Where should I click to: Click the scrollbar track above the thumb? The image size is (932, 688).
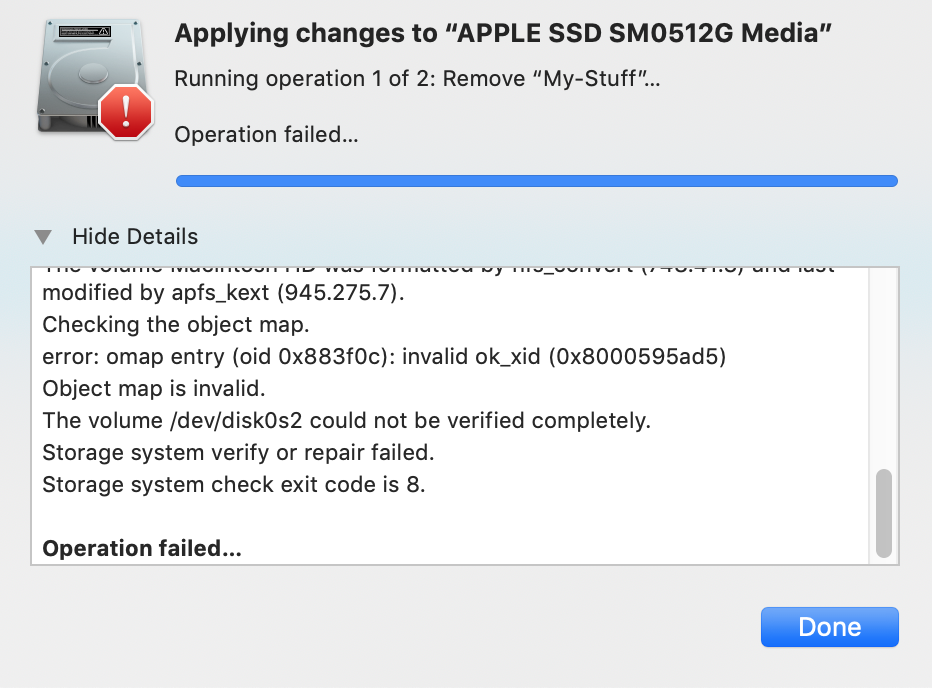[884, 369]
